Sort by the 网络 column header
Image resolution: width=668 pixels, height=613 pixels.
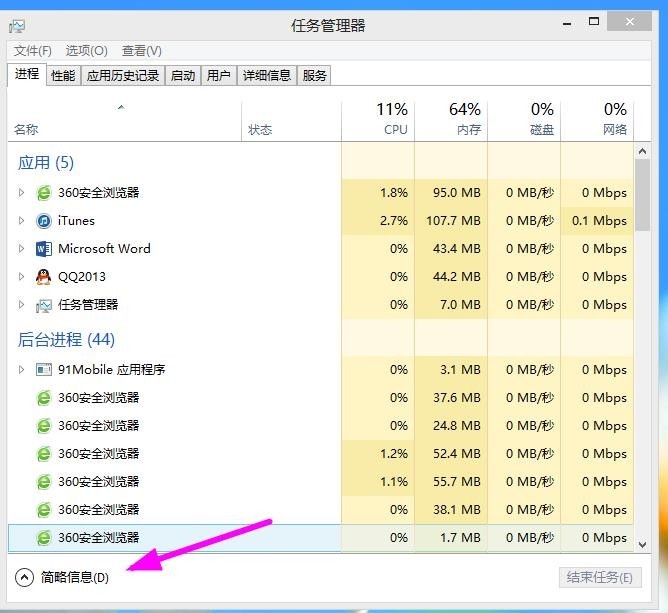tap(597, 121)
